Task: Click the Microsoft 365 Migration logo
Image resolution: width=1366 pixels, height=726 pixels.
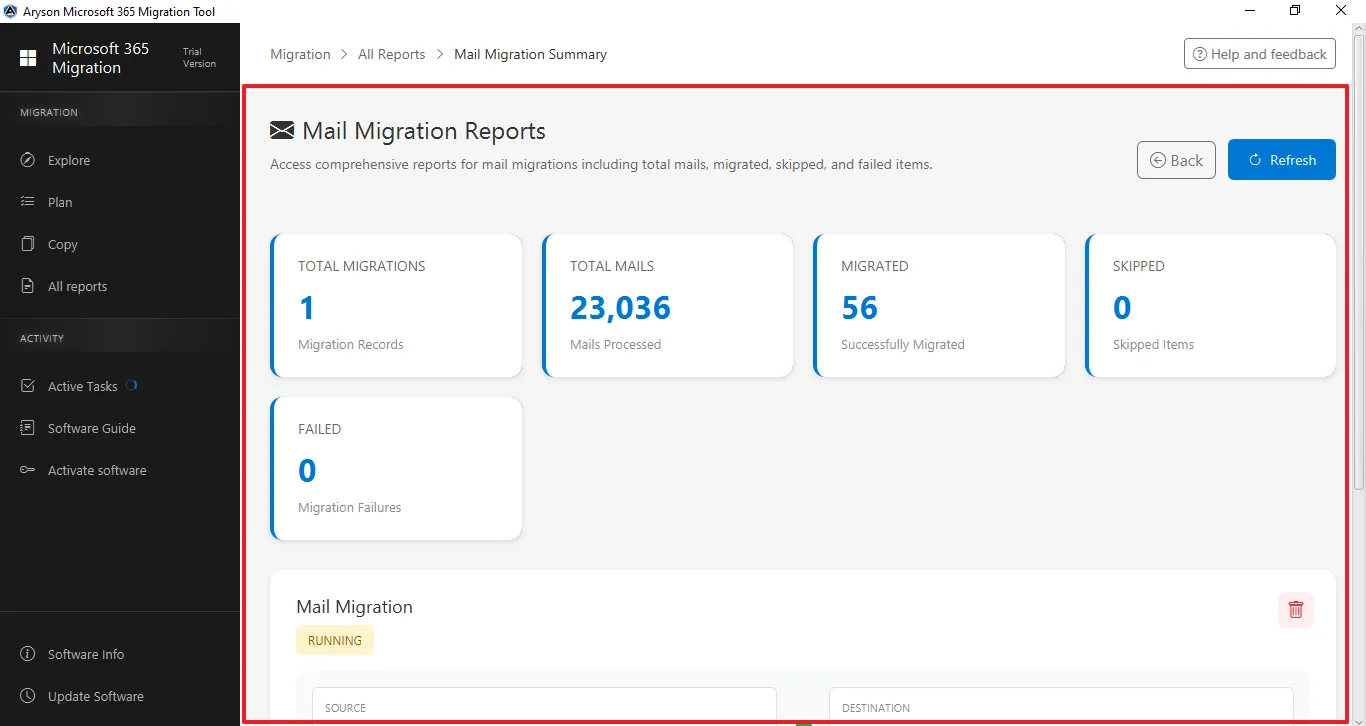Action: tap(28, 58)
